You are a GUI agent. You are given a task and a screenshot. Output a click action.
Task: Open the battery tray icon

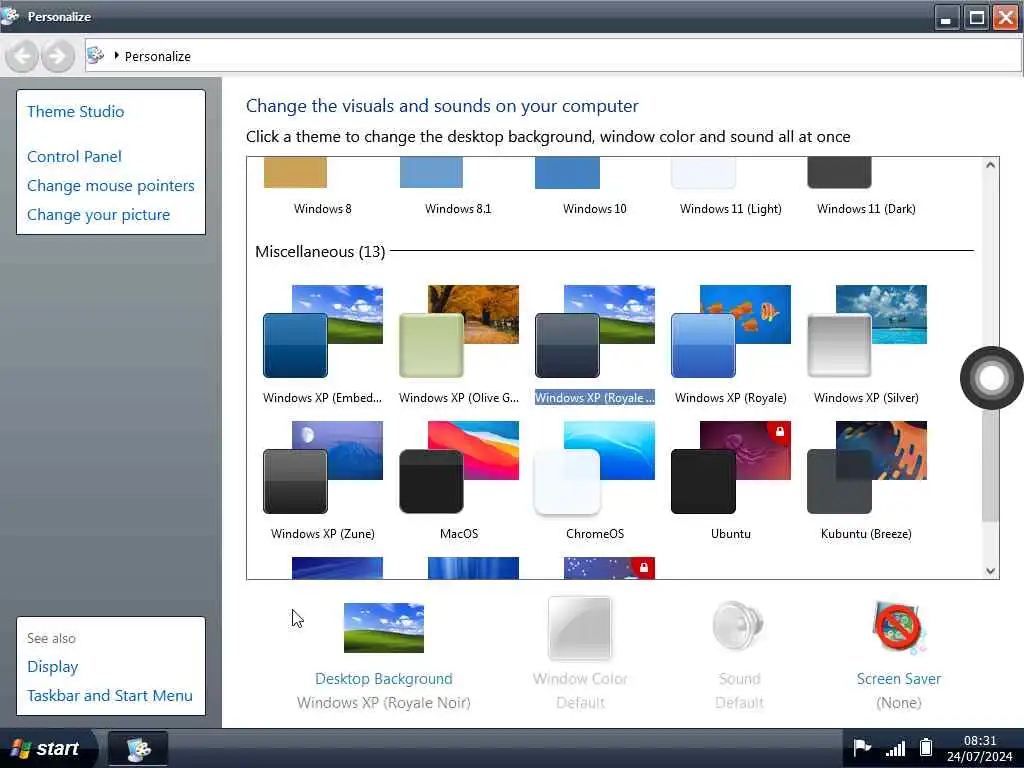click(925, 748)
